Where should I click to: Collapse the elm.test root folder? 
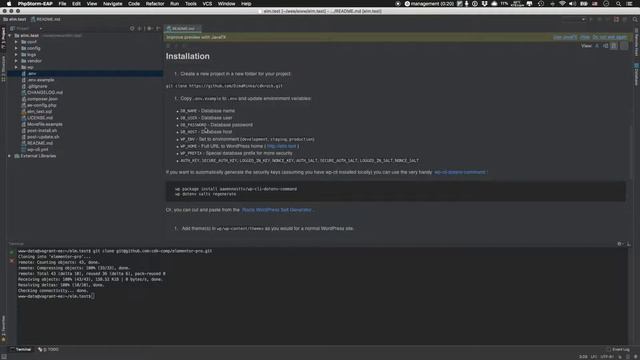(x=10, y=36)
